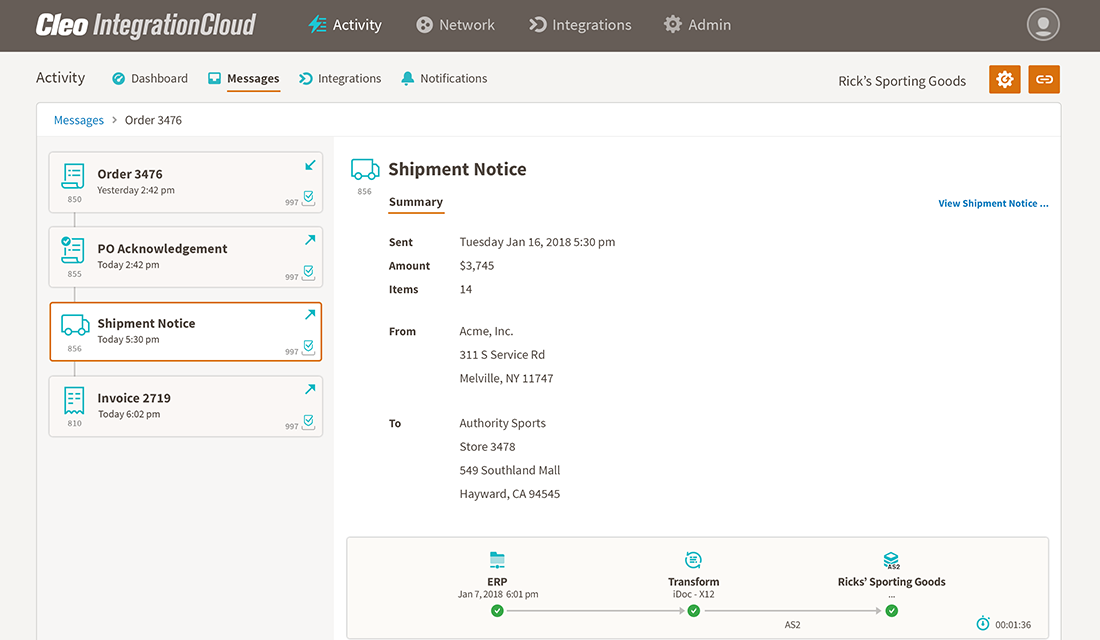This screenshot has width=1100, height=640.
Task: Open the user profile avatar
Action: click(x=1043, y=25)
